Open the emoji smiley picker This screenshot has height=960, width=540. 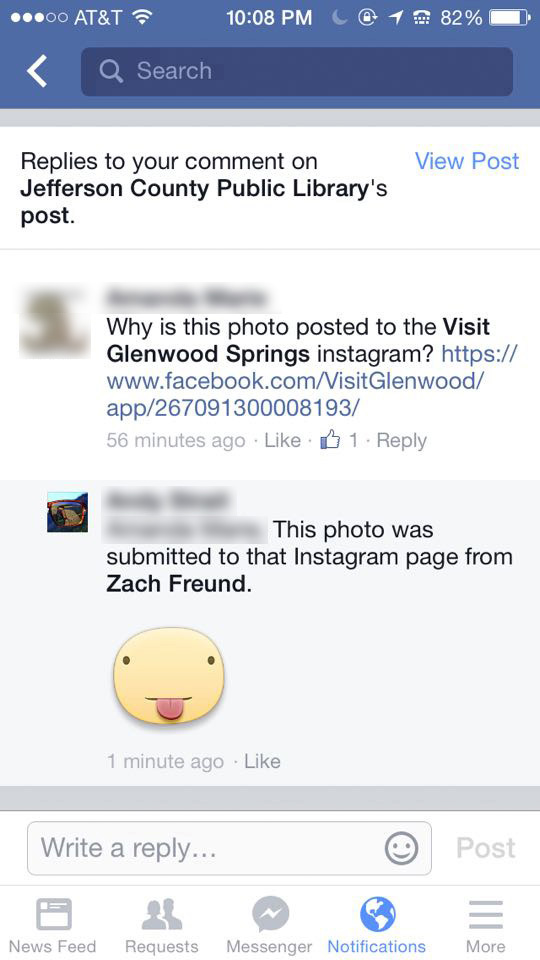pos(401,849)
